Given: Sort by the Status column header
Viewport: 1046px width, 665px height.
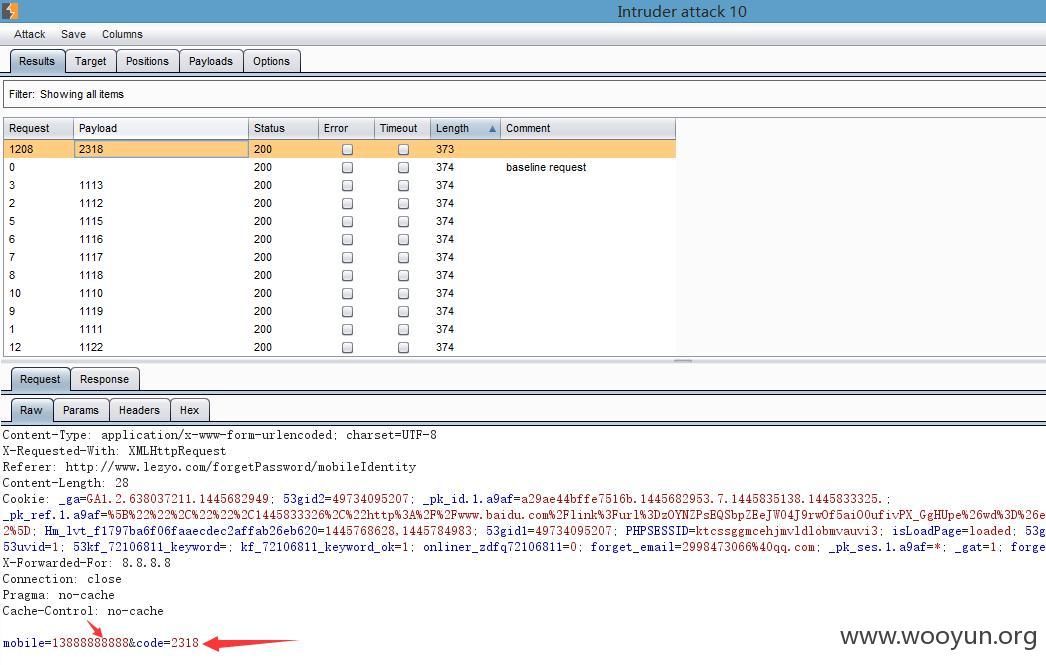Looking at the screenshot, I should point(284,128).
